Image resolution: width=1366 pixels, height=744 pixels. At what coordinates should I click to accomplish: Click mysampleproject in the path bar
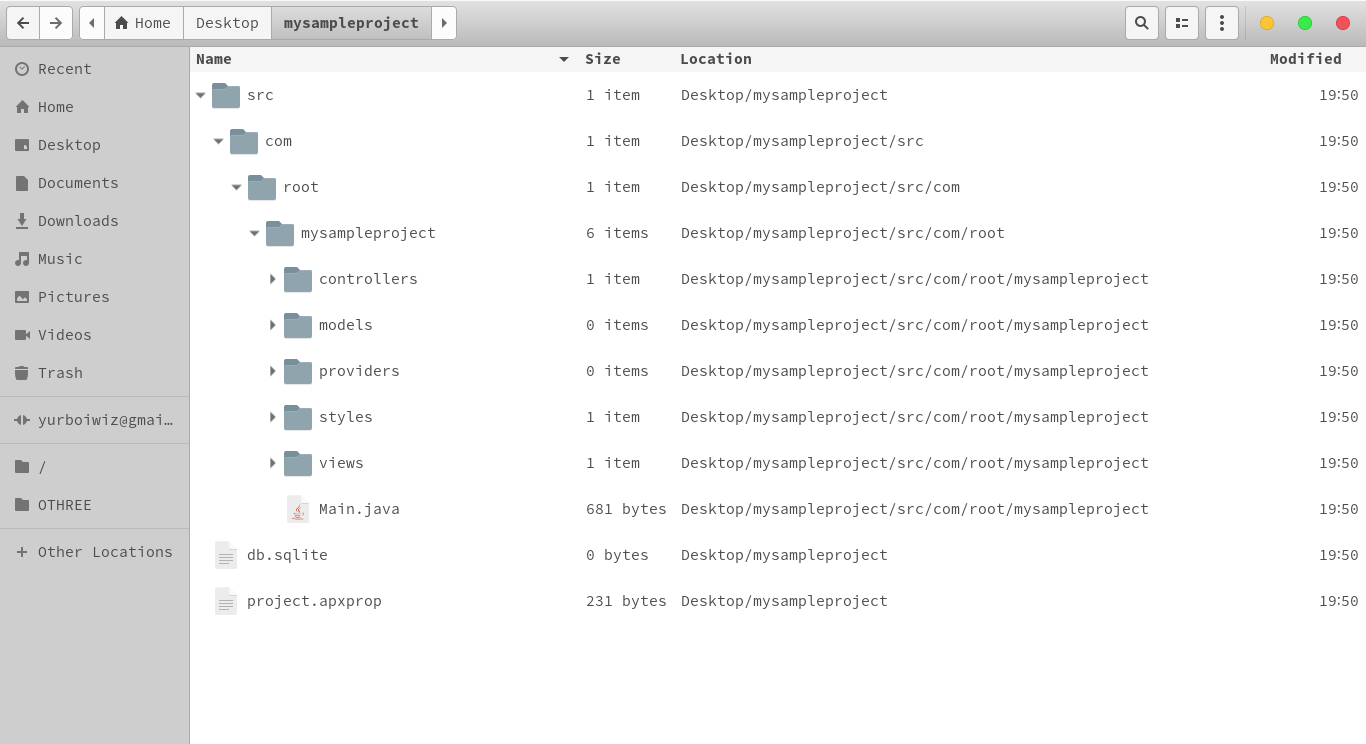pyautogui.click(x=351, y=23)
